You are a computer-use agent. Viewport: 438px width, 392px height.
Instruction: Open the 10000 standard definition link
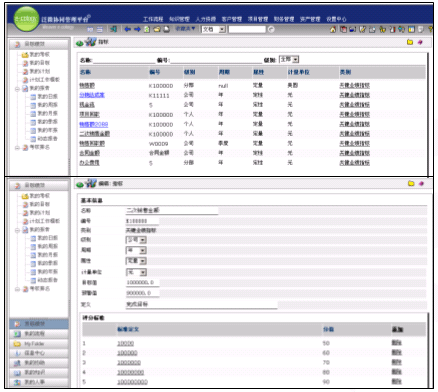[x=125, y=343]
